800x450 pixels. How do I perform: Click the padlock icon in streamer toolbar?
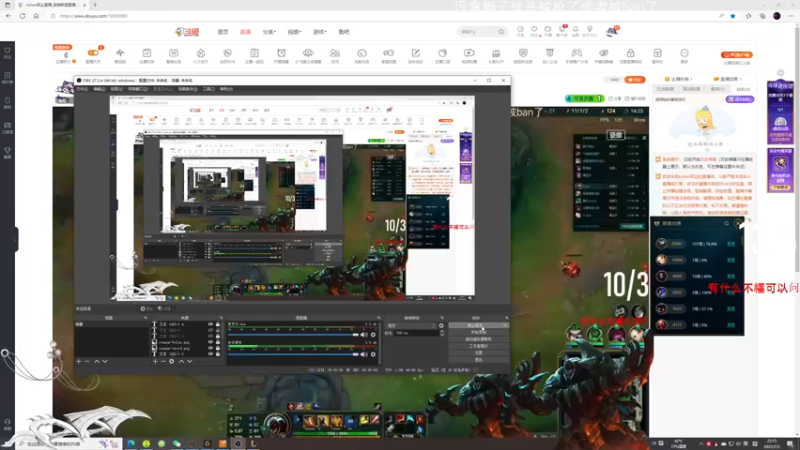tap(631, 53)
